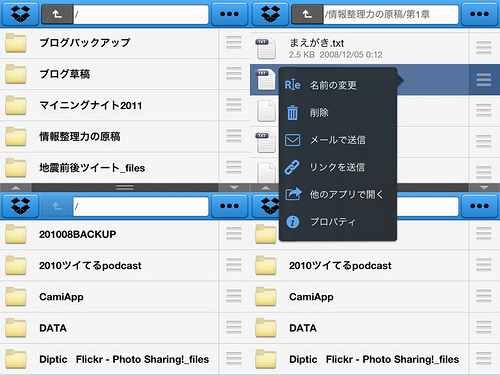Tap handle on 2010ツイてるpodcast row, bottom-left pane
This screenshot has width=500, height=375.
point(234,265)
